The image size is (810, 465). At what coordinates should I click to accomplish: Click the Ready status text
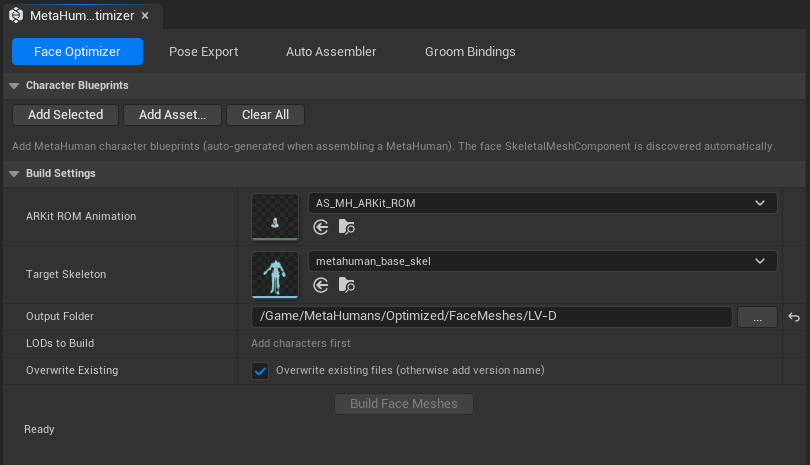(x=39, y=429)
